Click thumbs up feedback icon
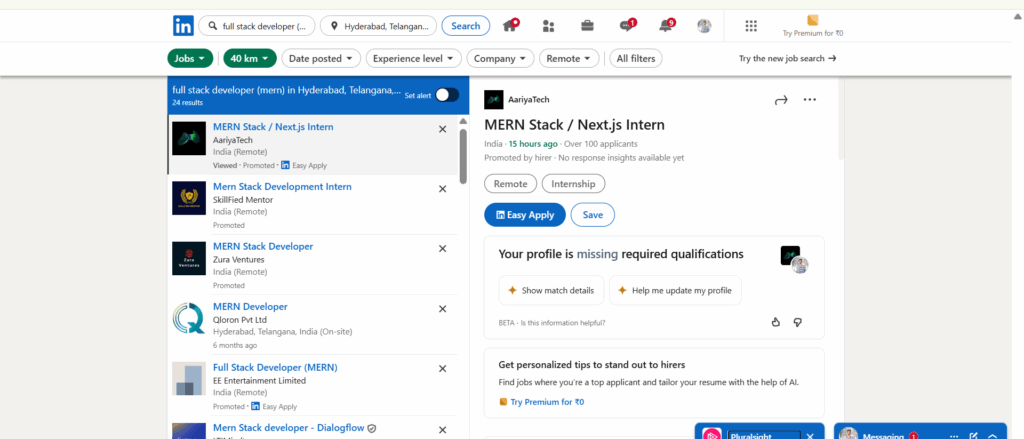The height and width of the screenshot is (439, 1024). (776, 322)
